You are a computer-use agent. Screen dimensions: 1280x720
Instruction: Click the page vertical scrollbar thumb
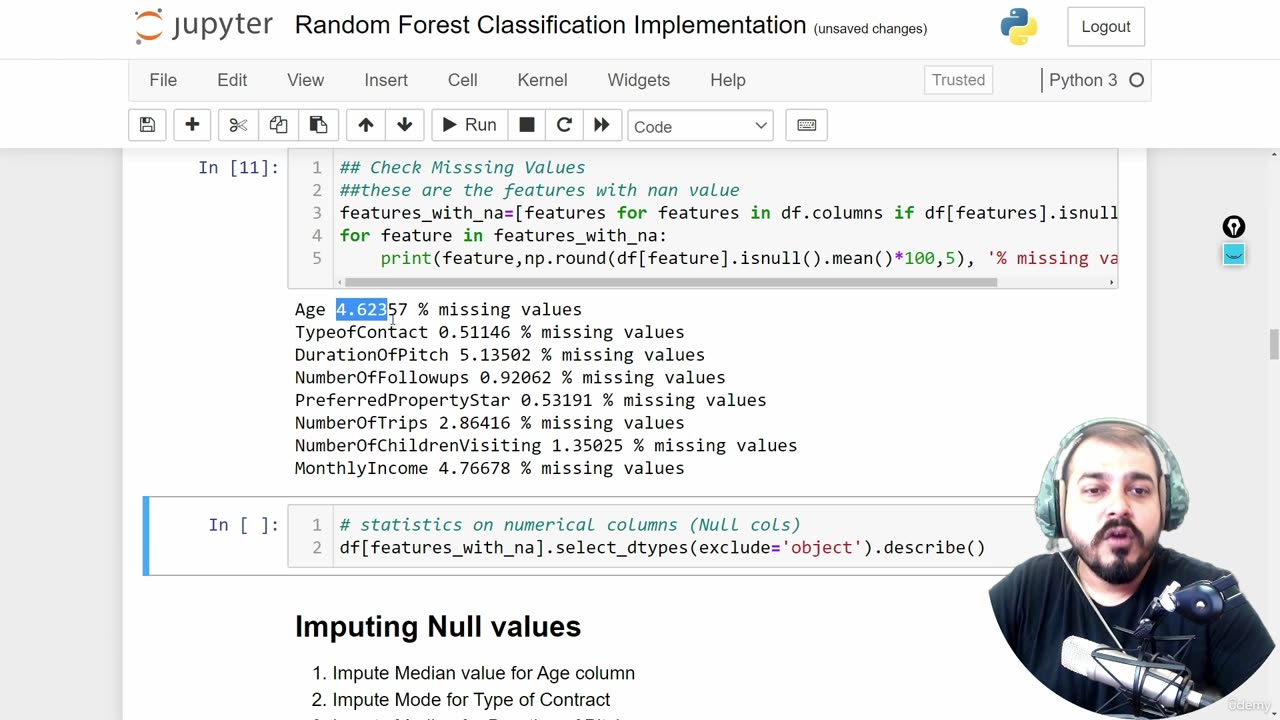[1273, 344]
